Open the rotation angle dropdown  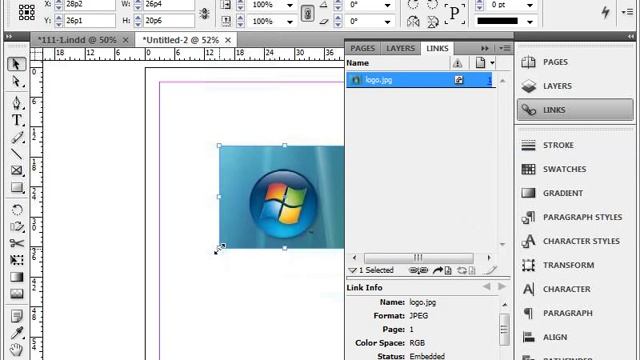(387, 5)
